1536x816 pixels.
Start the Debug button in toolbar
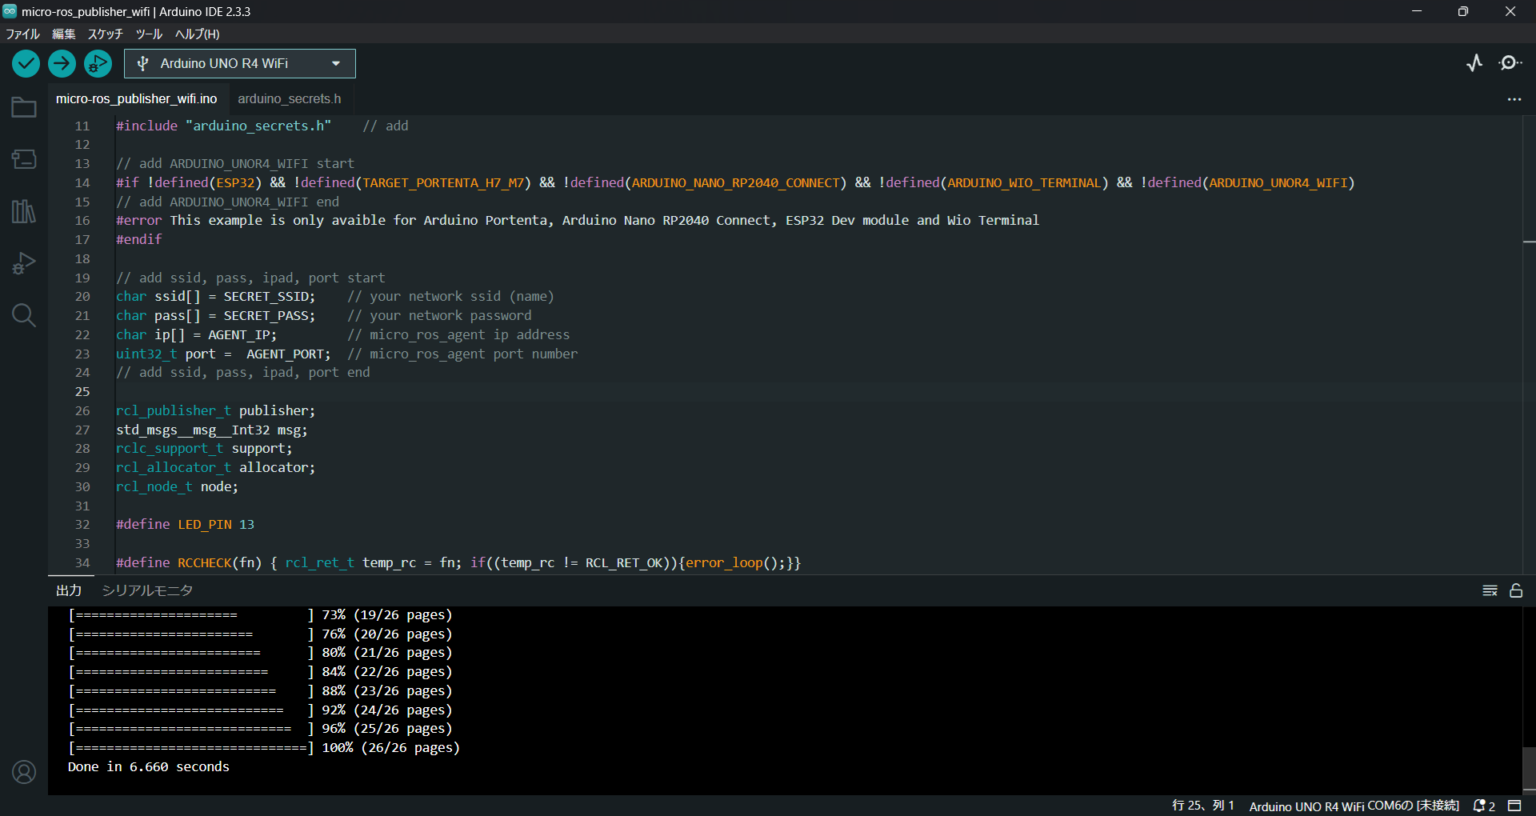[98, 64]
